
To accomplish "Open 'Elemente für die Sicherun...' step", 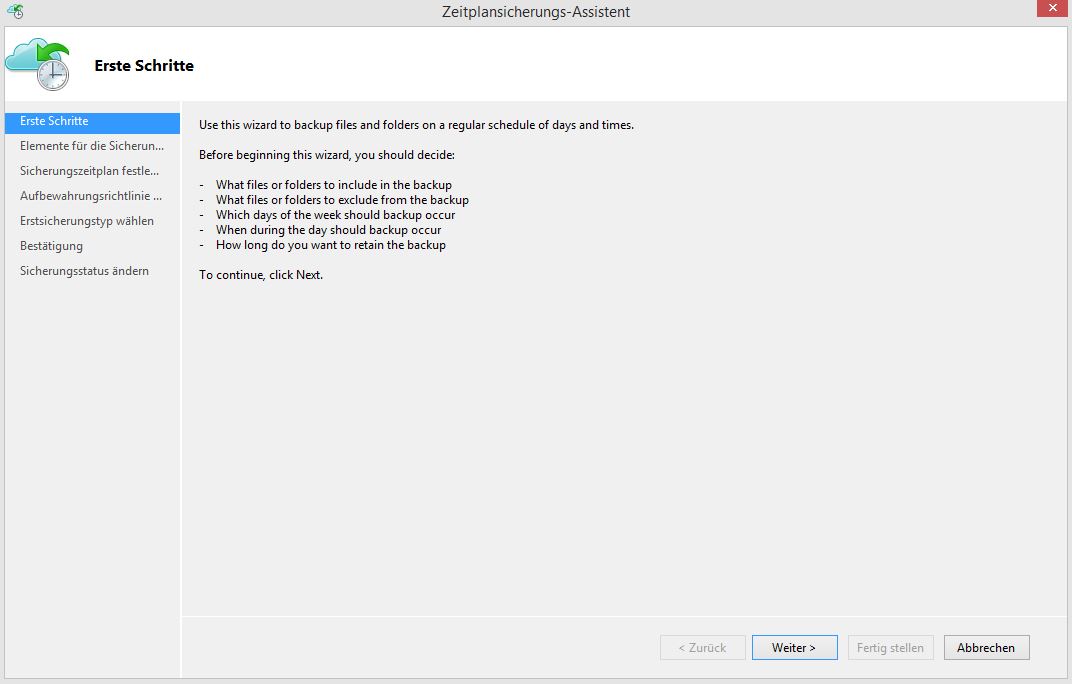I will [x=91, y=146].
